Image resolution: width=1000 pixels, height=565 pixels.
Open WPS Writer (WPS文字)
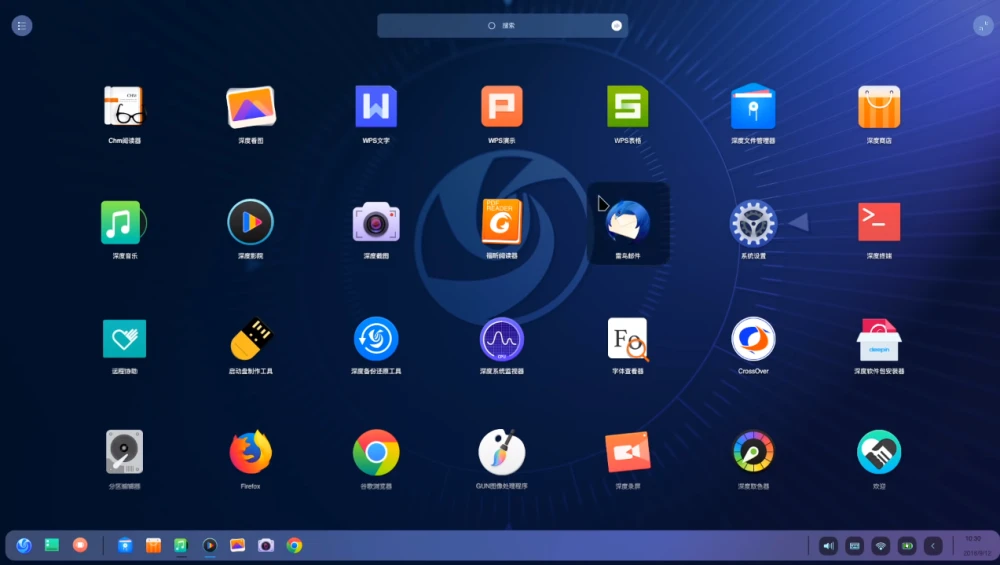[376, 106]
